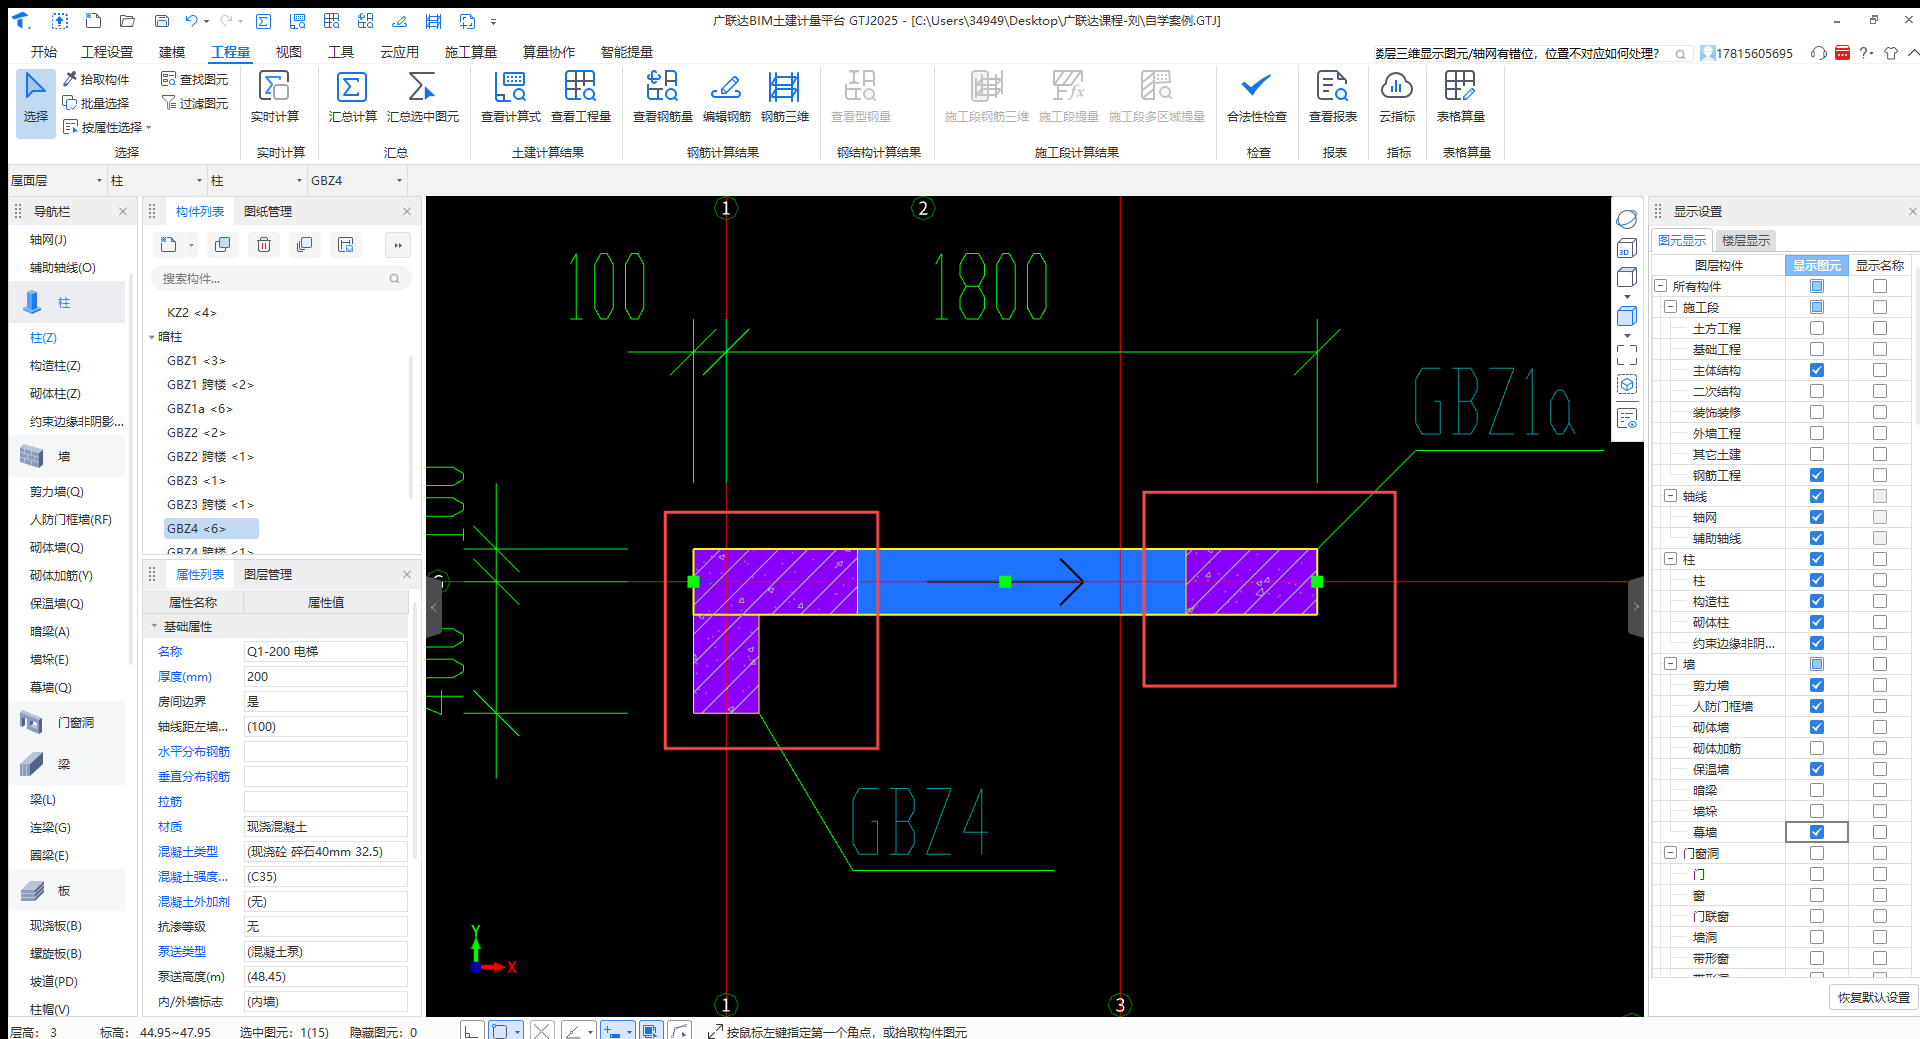Open 表格算量 tool
This screenshot has height=1039, width=1920.
1460,98
